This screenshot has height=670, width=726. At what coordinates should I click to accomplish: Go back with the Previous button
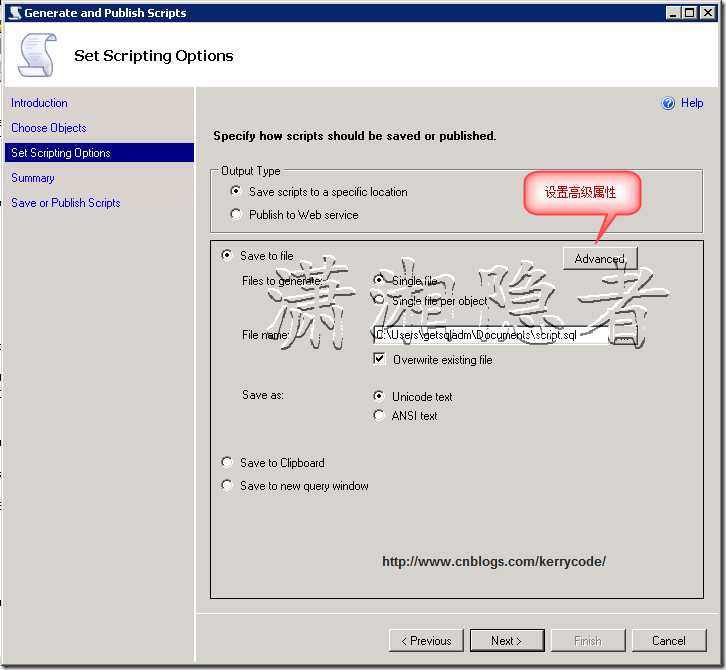point(426,640)
